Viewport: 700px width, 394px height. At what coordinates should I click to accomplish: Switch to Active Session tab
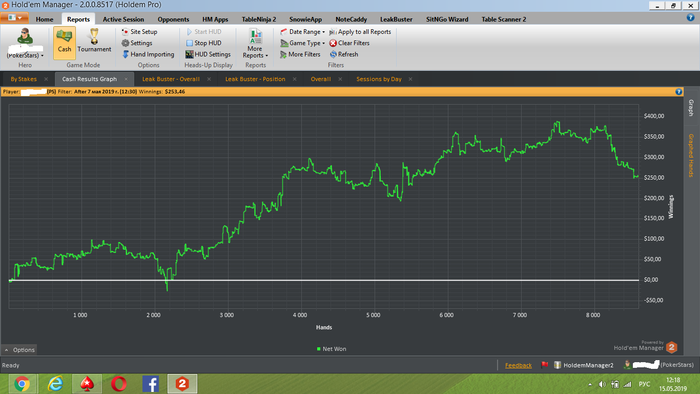pyautogui.click(x=123, y=19)
